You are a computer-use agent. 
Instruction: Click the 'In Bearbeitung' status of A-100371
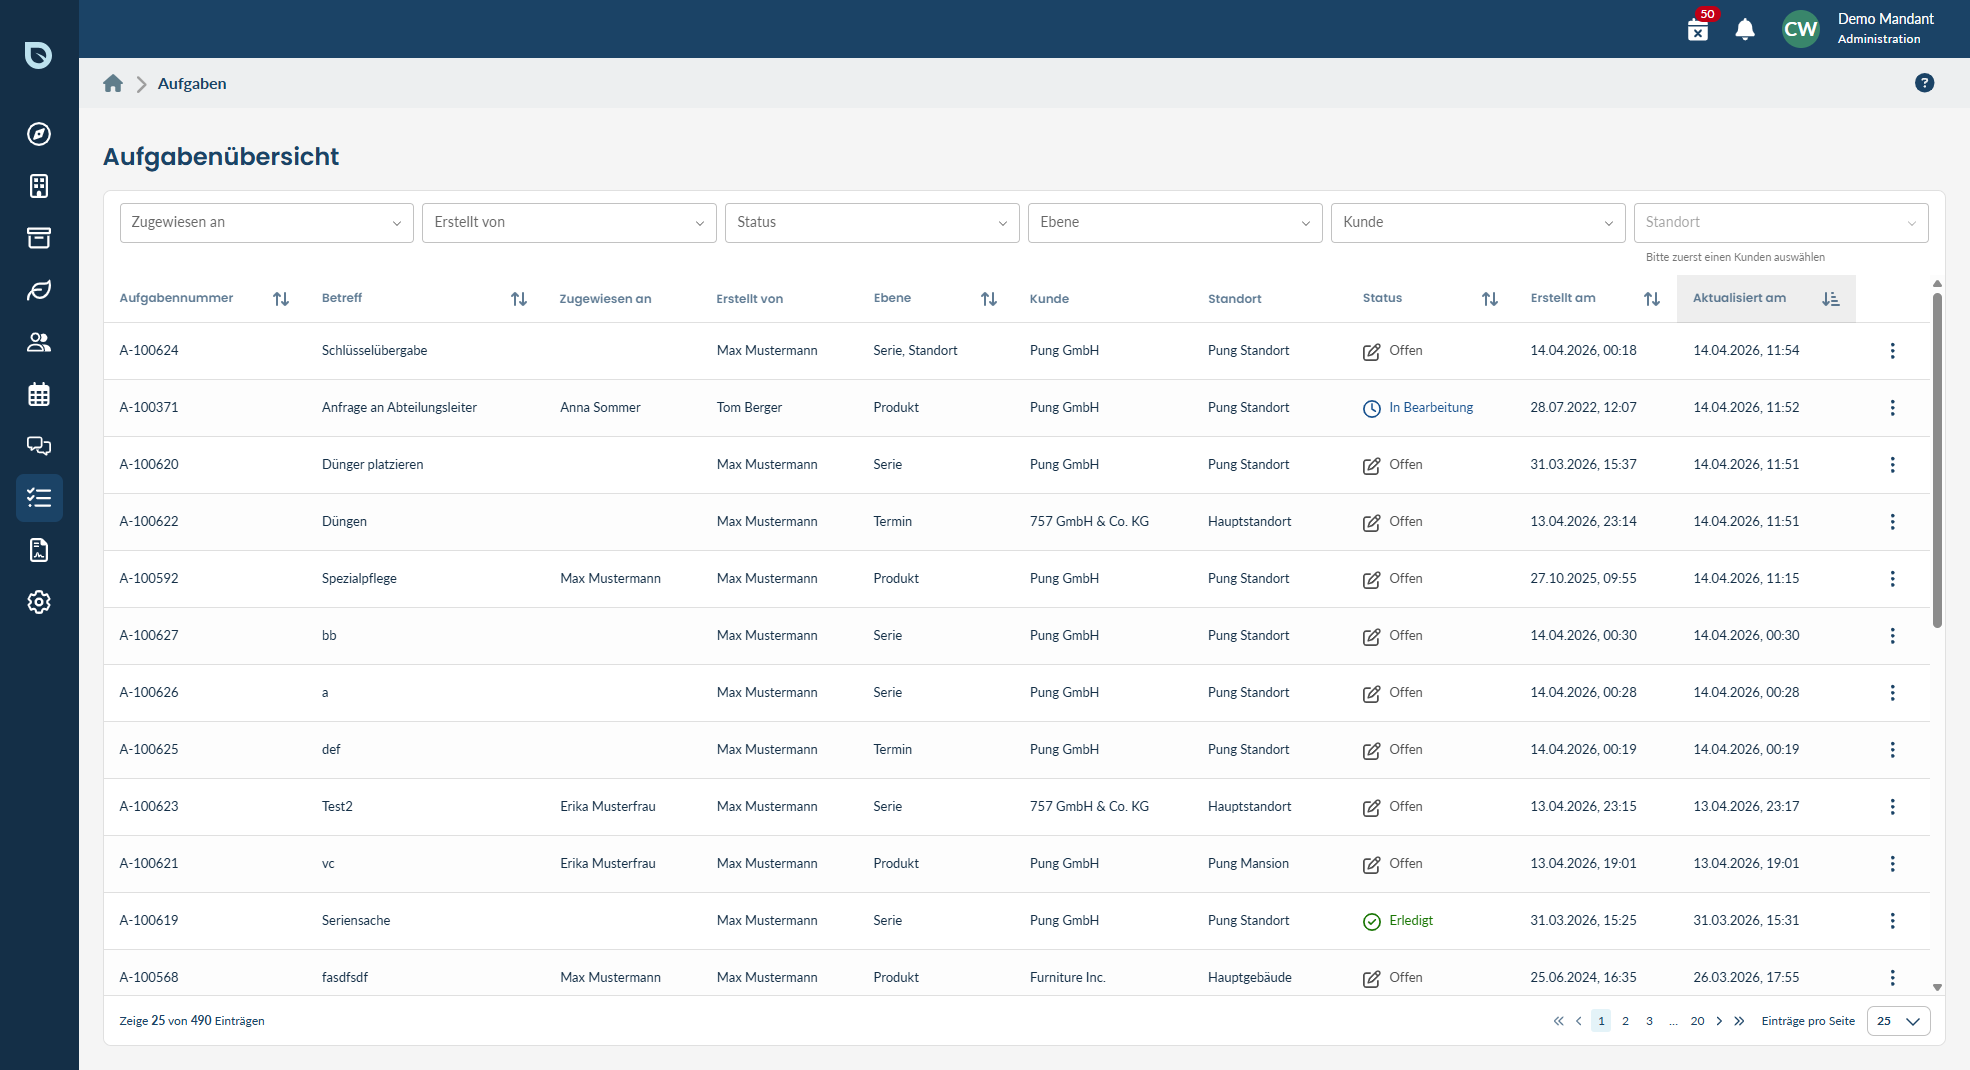tap(1418, 408)
